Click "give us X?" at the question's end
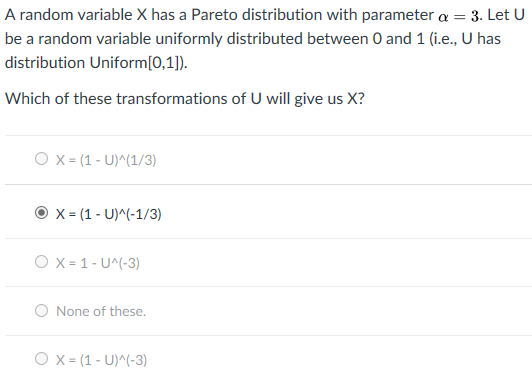Image resolution: width=532 pixels, height=378 pixels. point(329,99)
